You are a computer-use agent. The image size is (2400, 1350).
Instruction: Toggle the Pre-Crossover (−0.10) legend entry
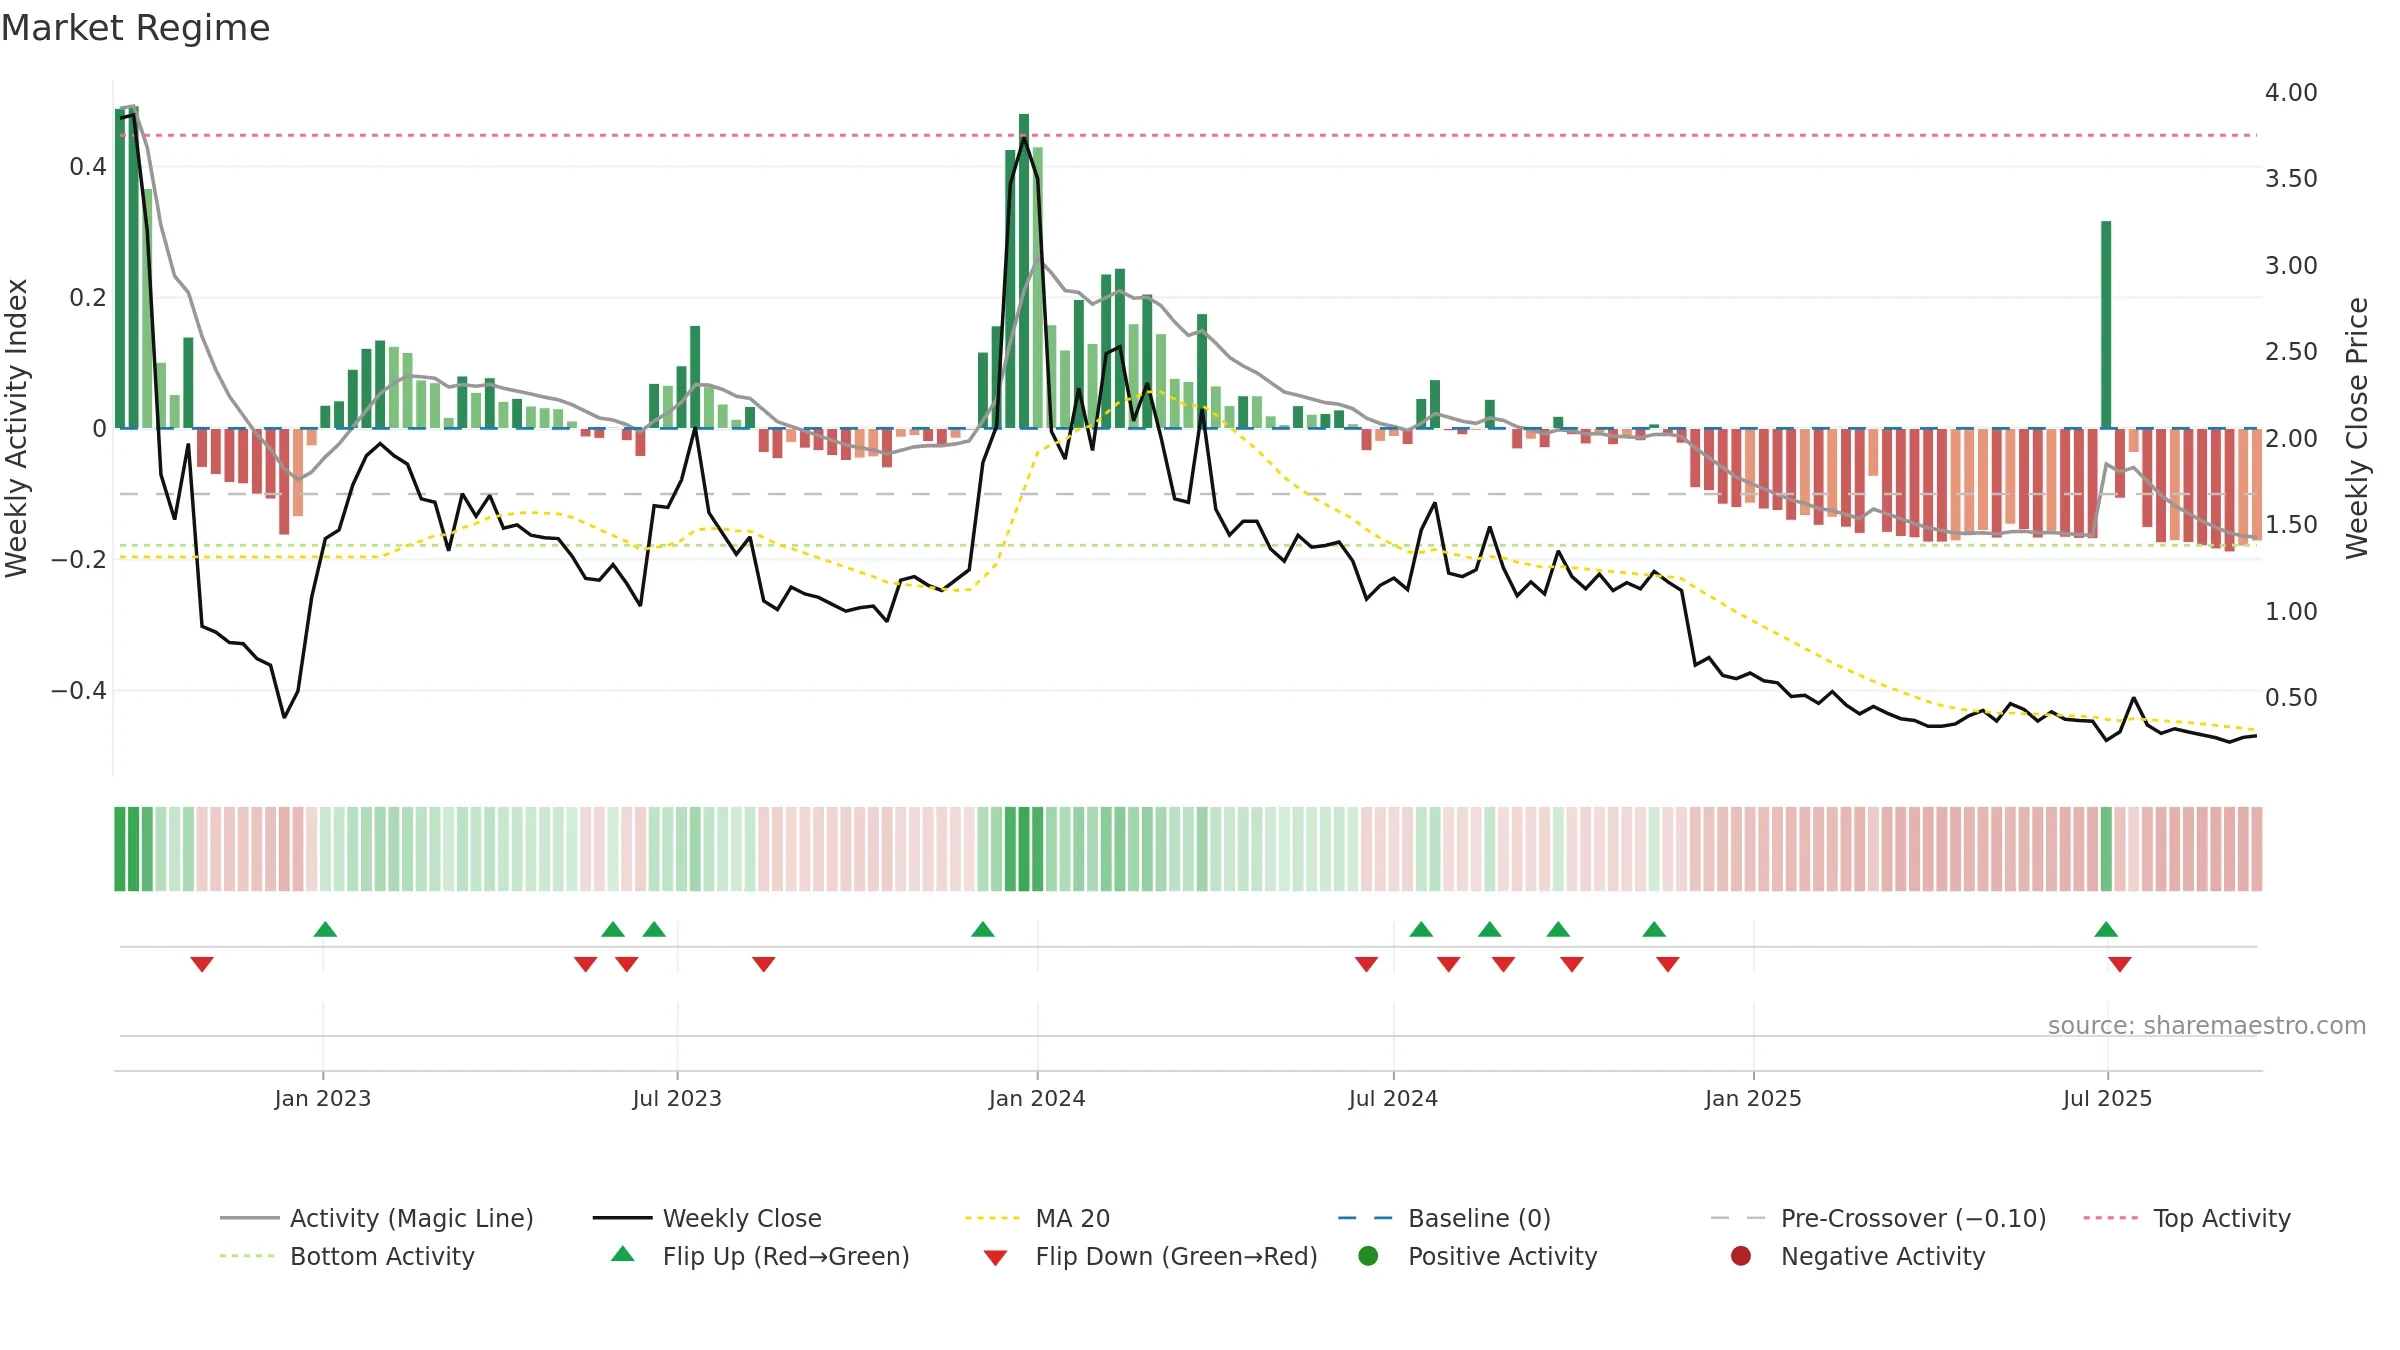(x=1878, y=1218)
